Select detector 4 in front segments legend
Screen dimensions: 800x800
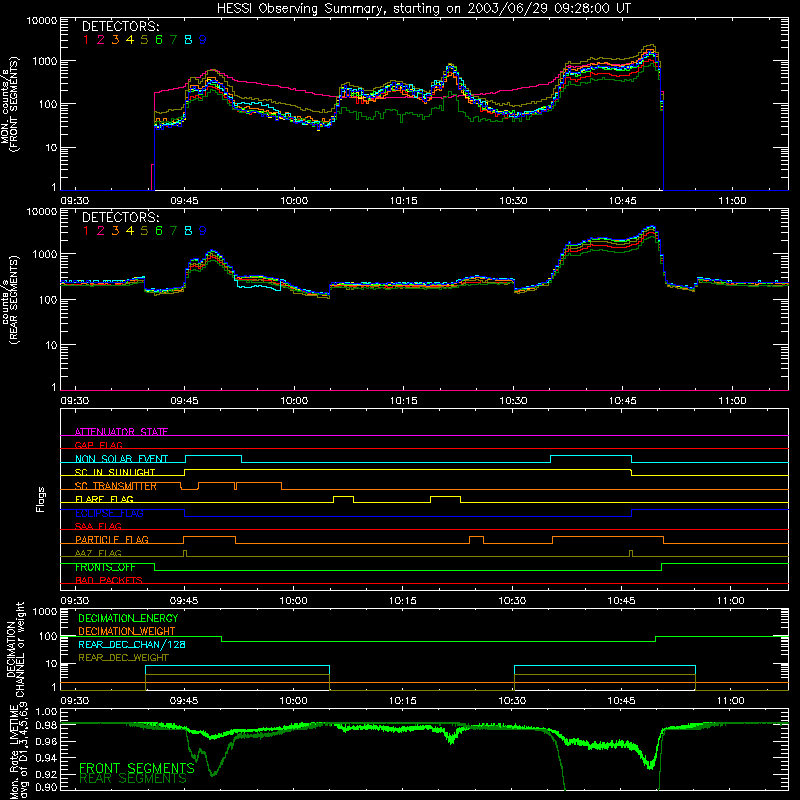pyautogui.click(x=130, y=40)
